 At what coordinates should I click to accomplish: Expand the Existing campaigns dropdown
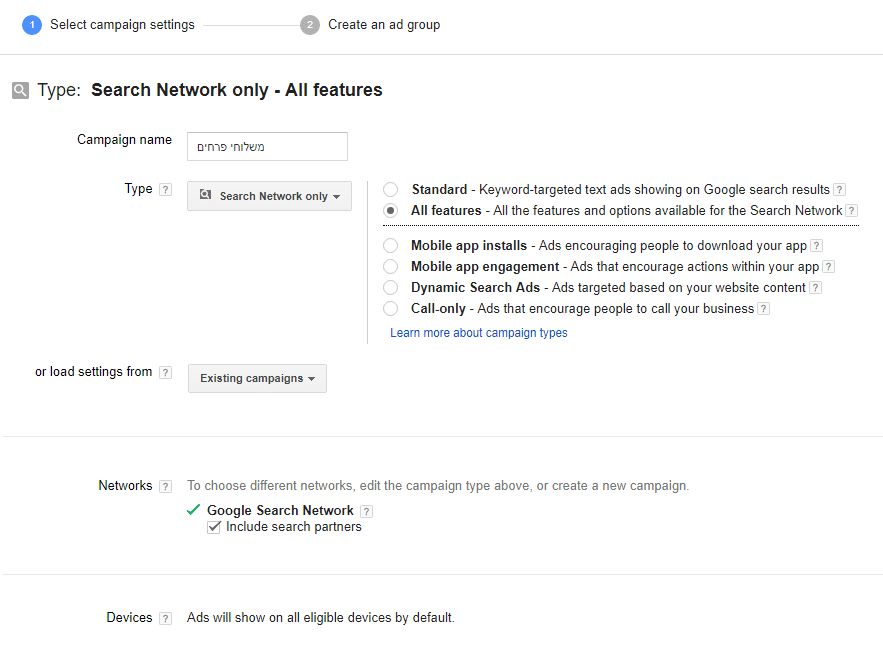coord(257,378)
